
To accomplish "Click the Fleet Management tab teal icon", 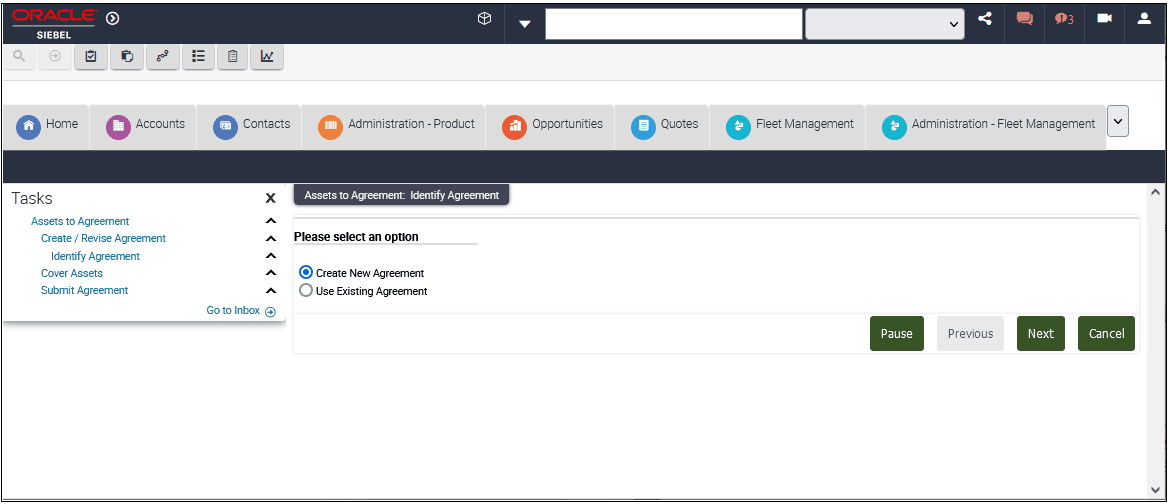I will pyautogui.click(x=738, y=127).
